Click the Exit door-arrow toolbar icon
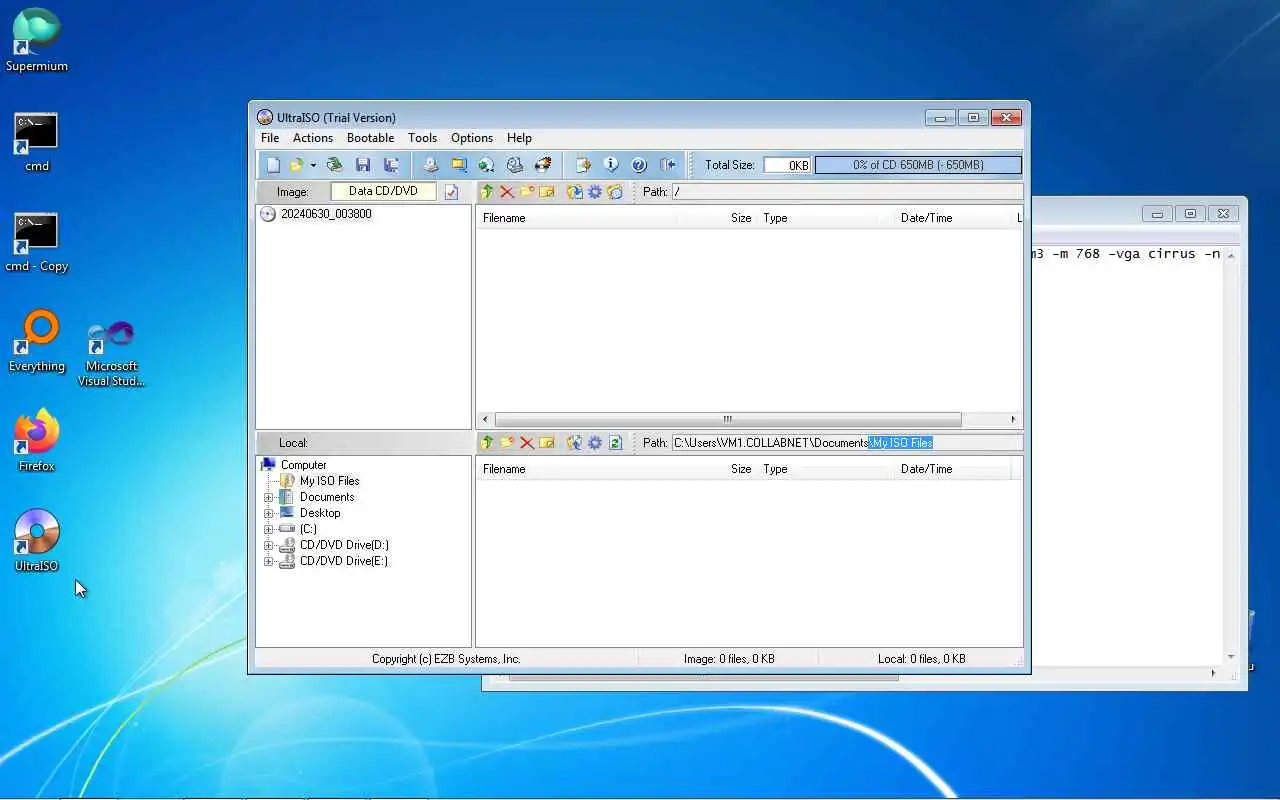This screenshot has height=800, width=1280. [667, 165]
